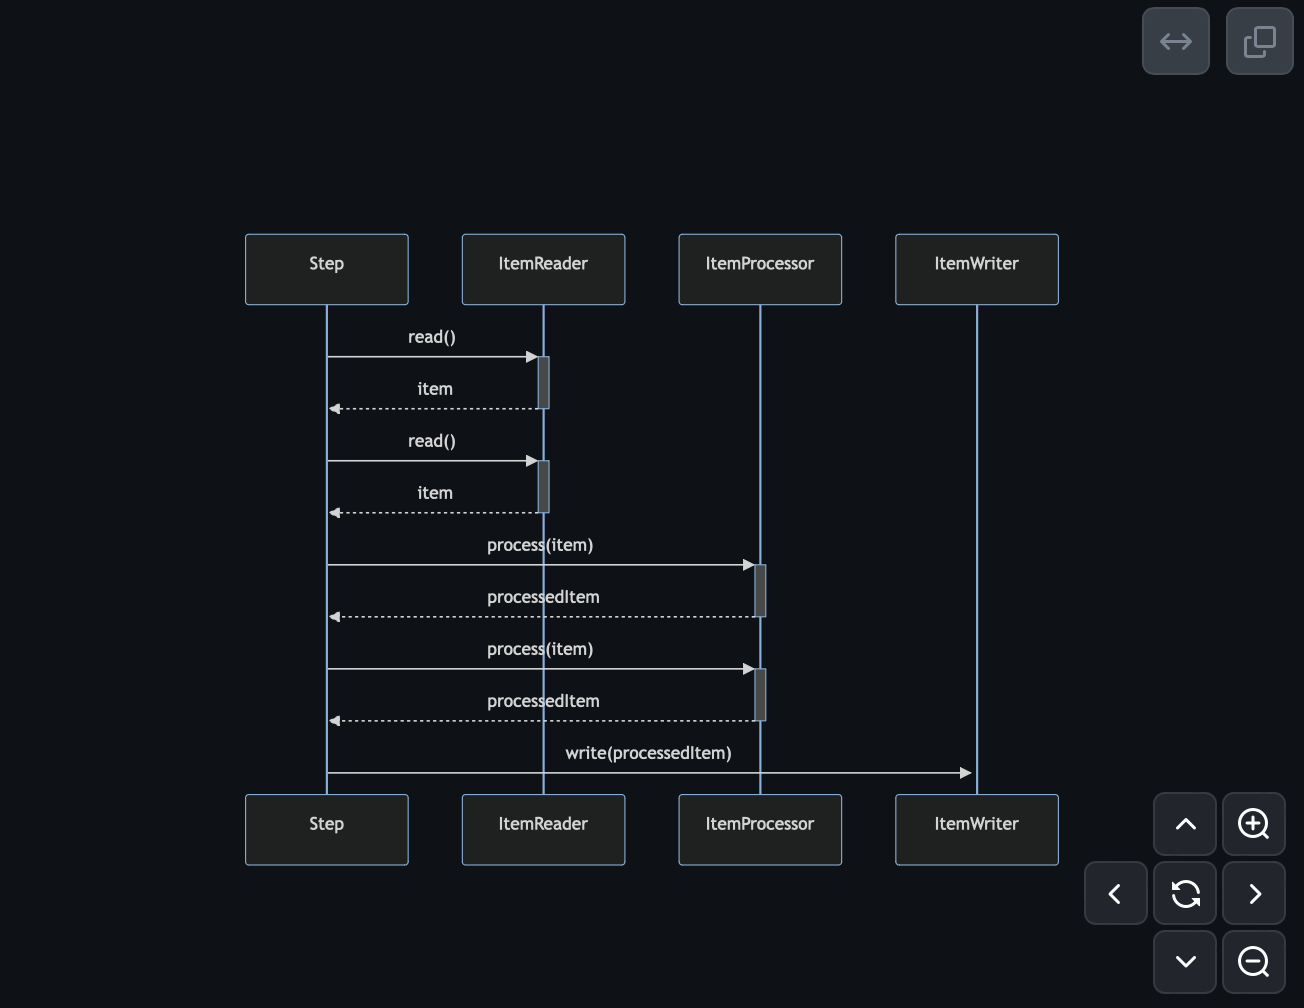Viewport: 1304px width, 1008px height.
Task: Click the expand diagram width arrows icon
Action: (1176, 41)
